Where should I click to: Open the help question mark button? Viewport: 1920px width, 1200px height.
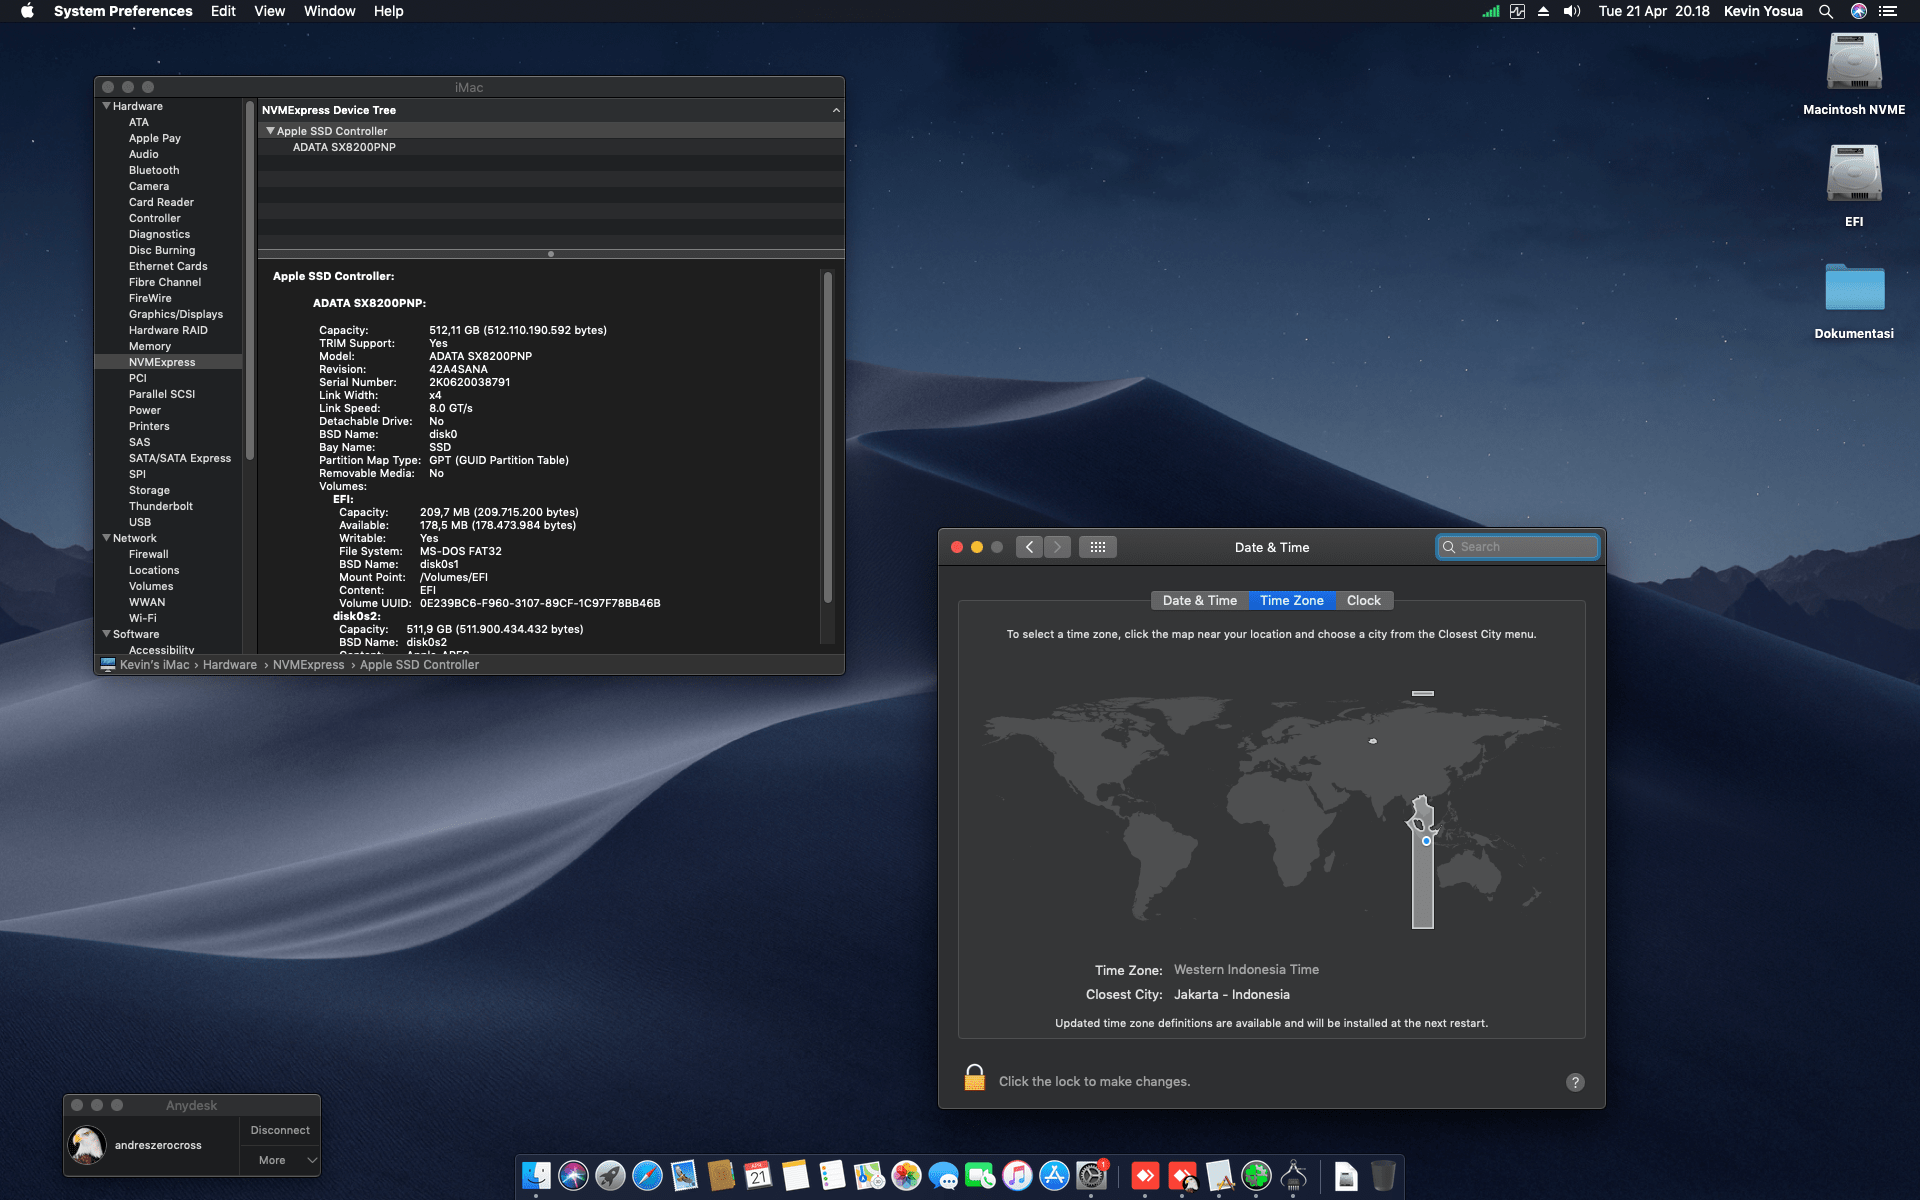[1575, 1082]
